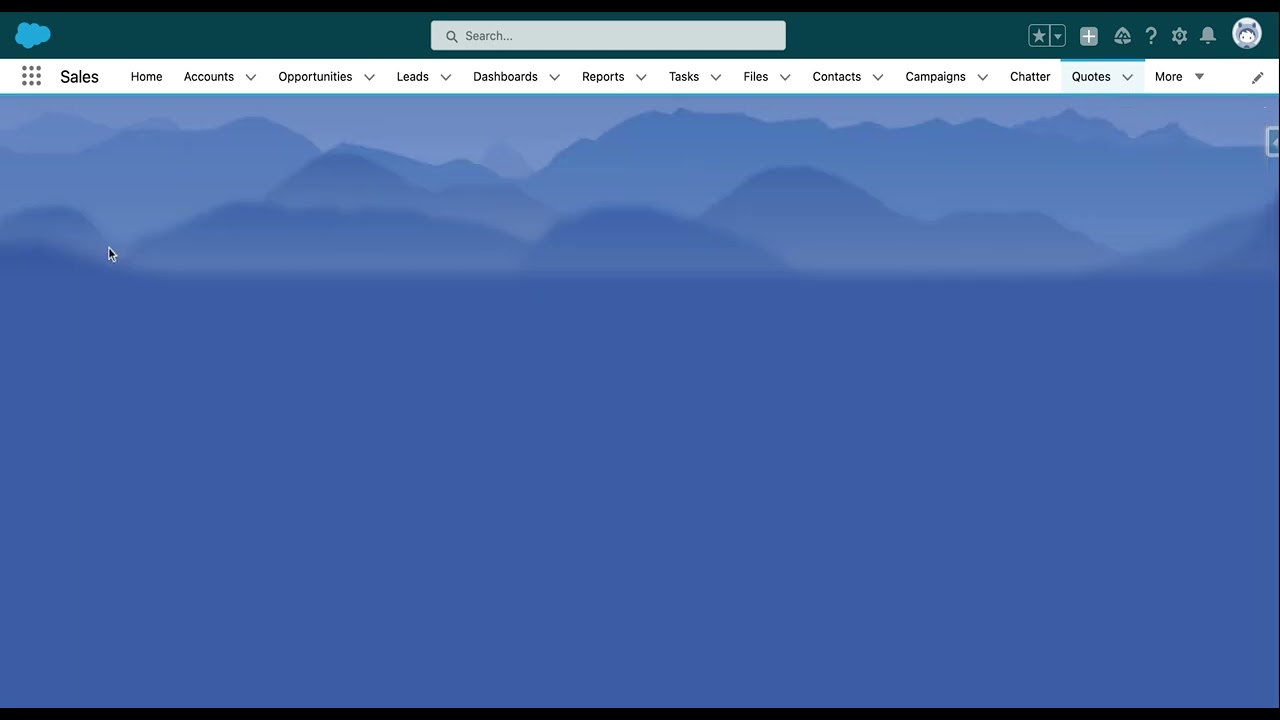Click the Sales app name
1280x720 pixels.
79,76
